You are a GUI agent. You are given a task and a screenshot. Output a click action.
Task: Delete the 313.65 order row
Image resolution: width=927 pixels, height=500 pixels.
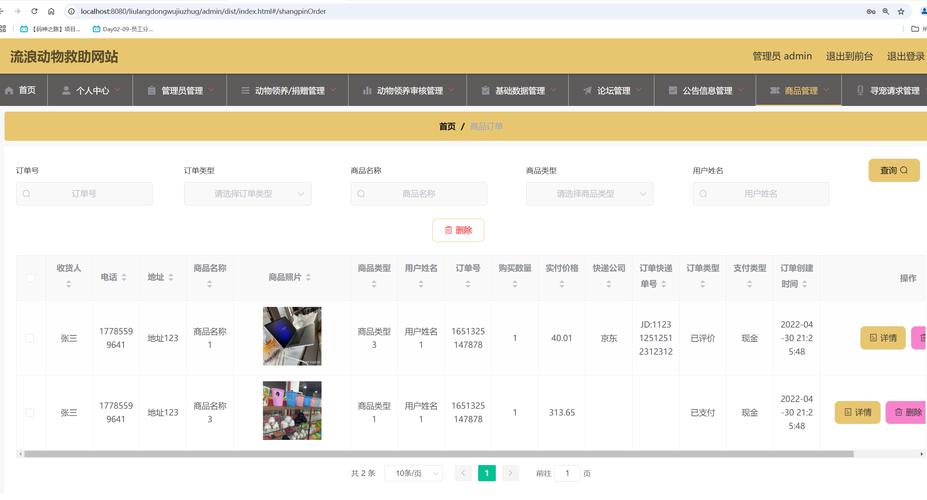click(906, 413)
